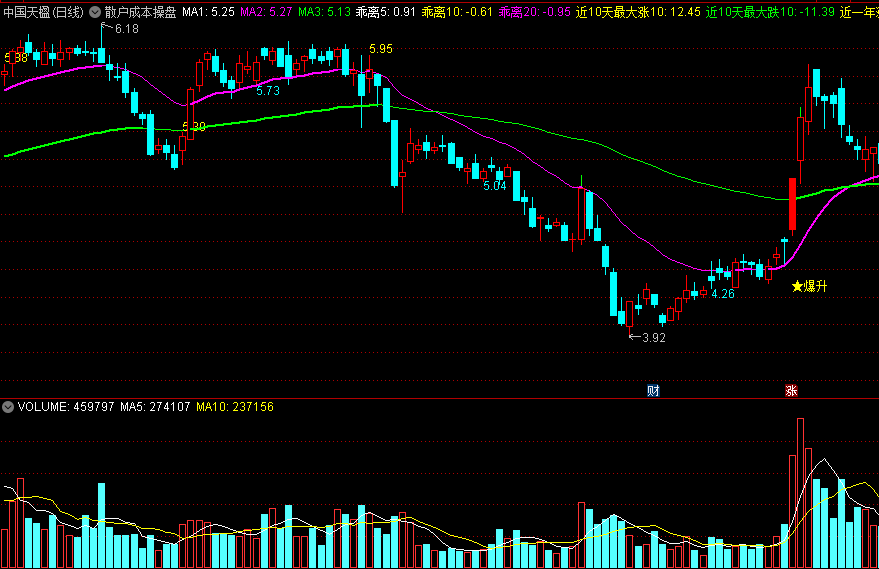Click the 乖离10: -0.61 value
Image resolution: width=879 pixels, height=569 pixels.
457,12
